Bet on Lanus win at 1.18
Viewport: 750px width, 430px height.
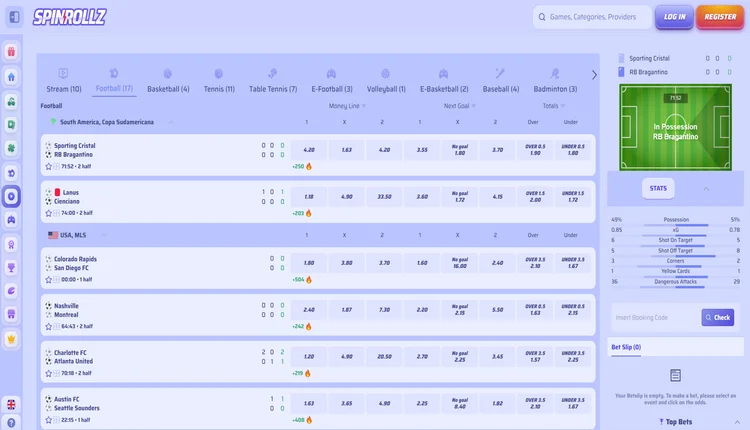pos(309,197)
